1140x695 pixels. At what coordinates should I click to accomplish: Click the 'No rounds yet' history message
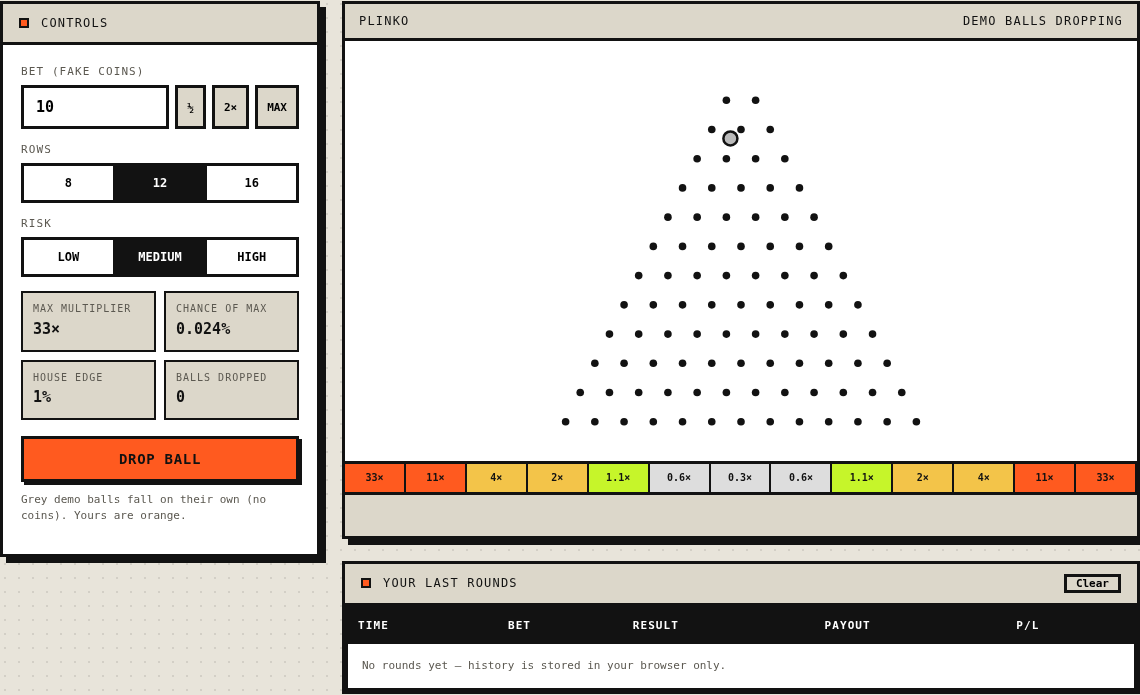(x=544, y=665)
